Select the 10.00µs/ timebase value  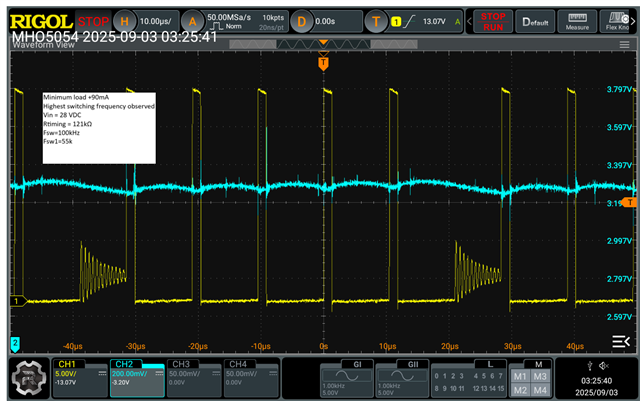point(156,21)
